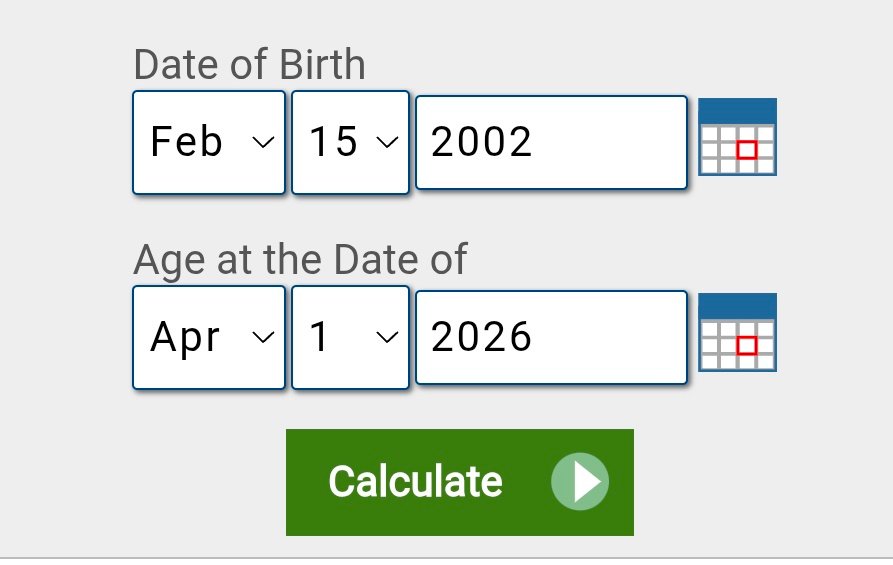Click the chevron in the lower day selector
This screenshot has height=565, width=893.
(x=386, y=338)
